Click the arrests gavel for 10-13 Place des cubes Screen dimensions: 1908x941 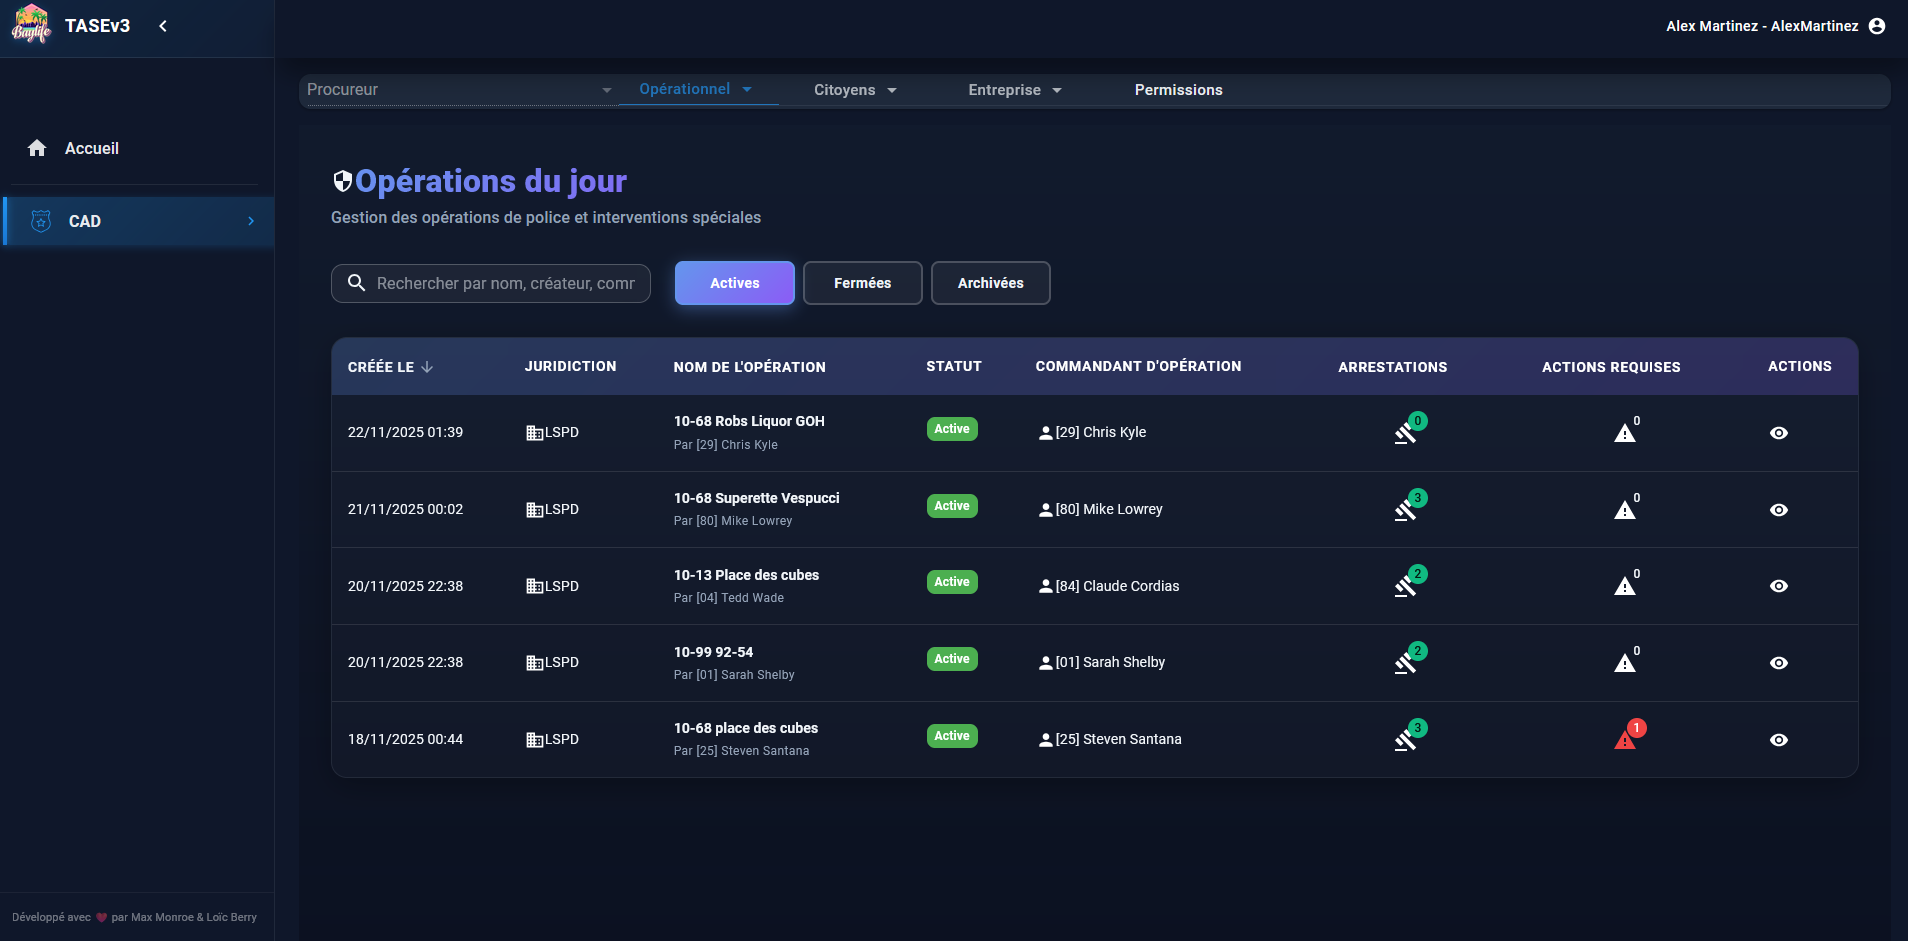pos(1406,586)
